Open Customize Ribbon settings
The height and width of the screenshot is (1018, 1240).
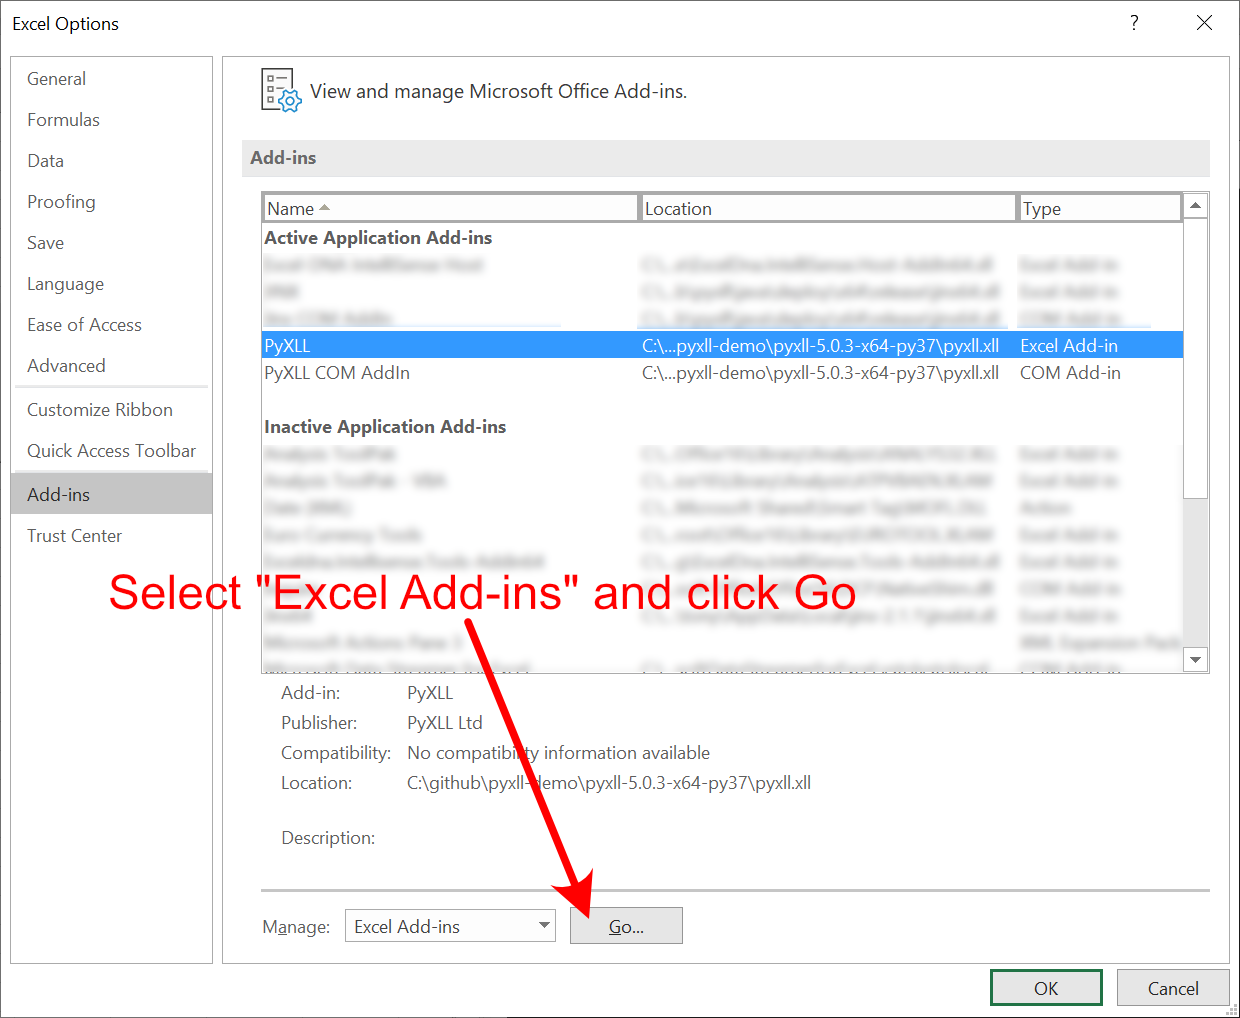click(100, 410)
